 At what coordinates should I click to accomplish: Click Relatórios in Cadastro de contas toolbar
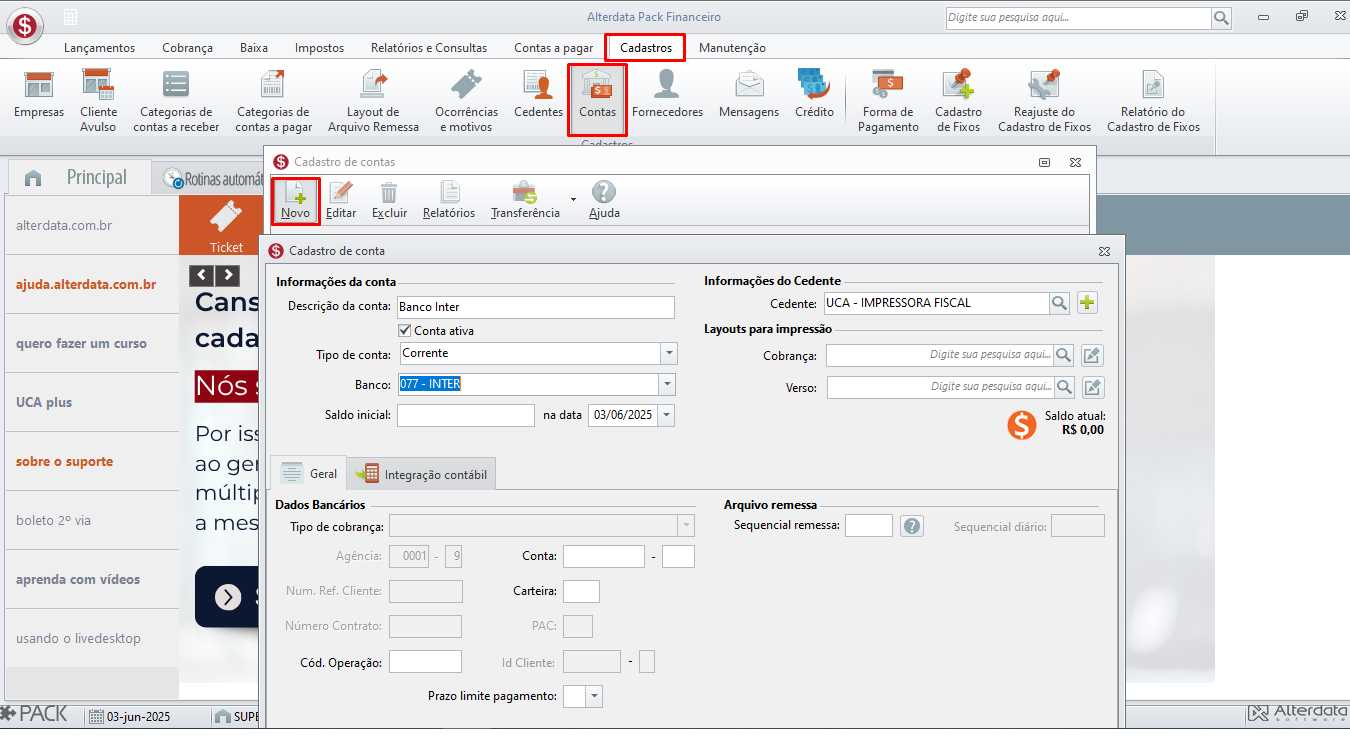coord(449,200)
